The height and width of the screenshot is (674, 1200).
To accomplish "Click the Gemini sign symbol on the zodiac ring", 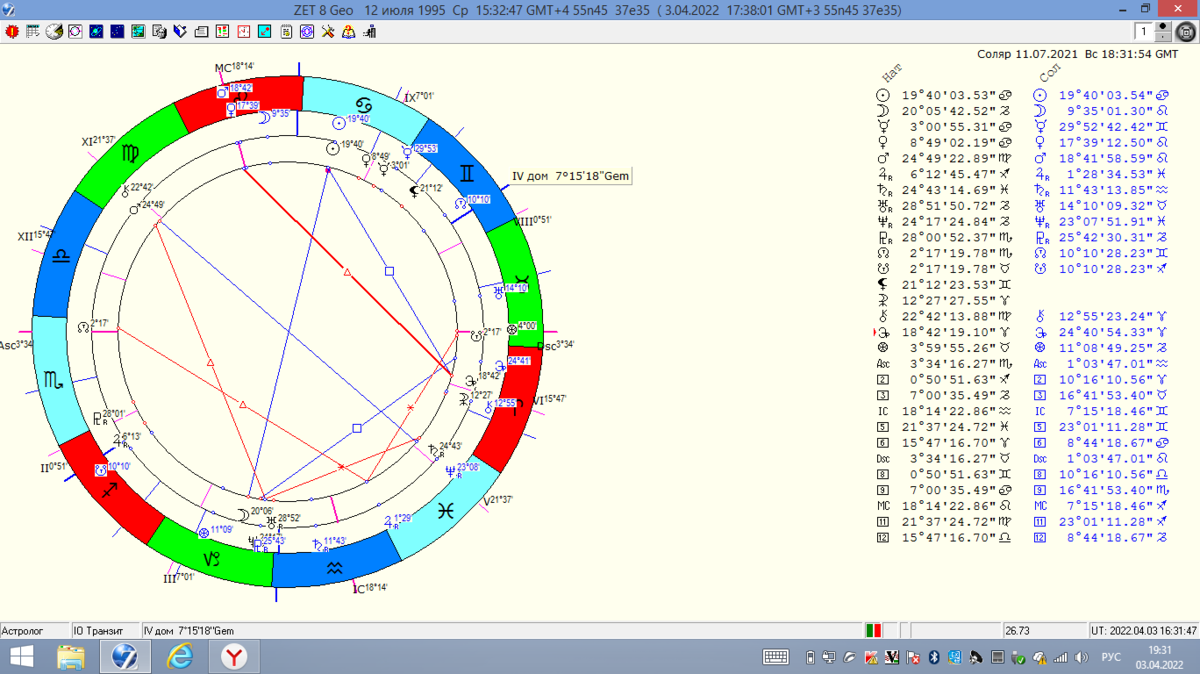I will click(x=467, y=174).
